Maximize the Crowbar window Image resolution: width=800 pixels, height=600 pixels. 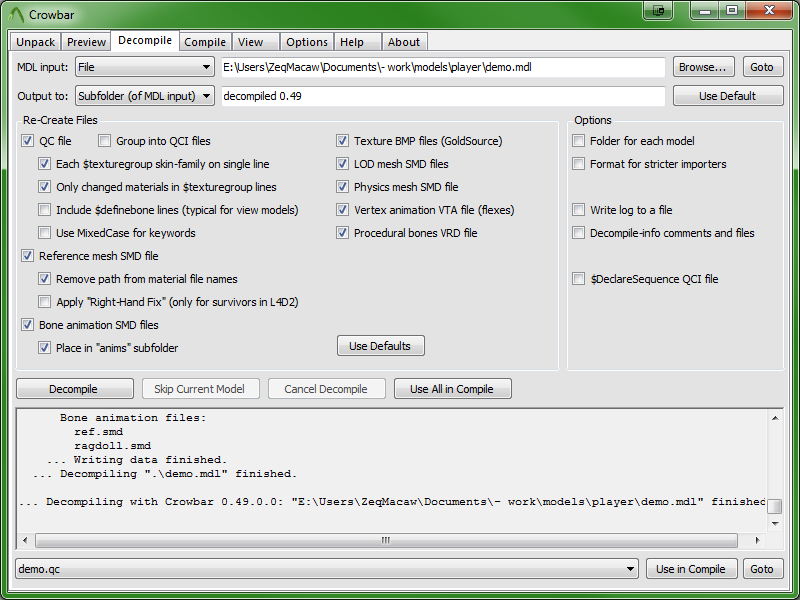[732, 11]
